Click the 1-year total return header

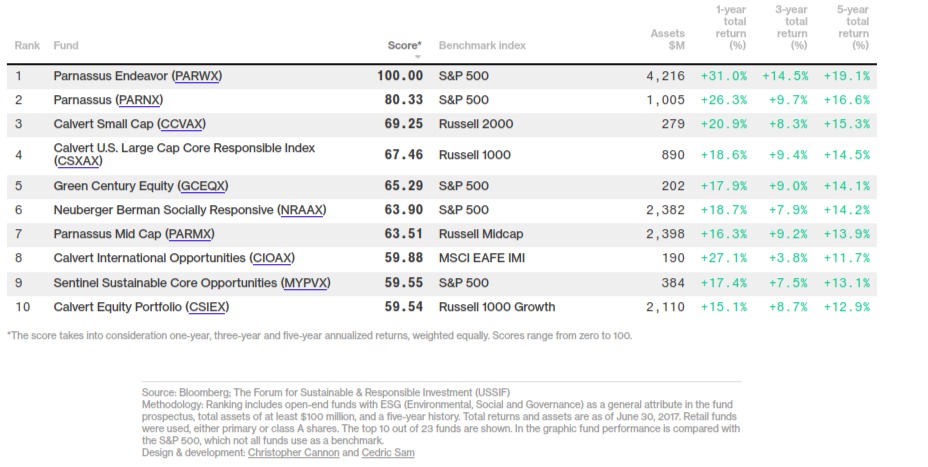coord(731,28)
